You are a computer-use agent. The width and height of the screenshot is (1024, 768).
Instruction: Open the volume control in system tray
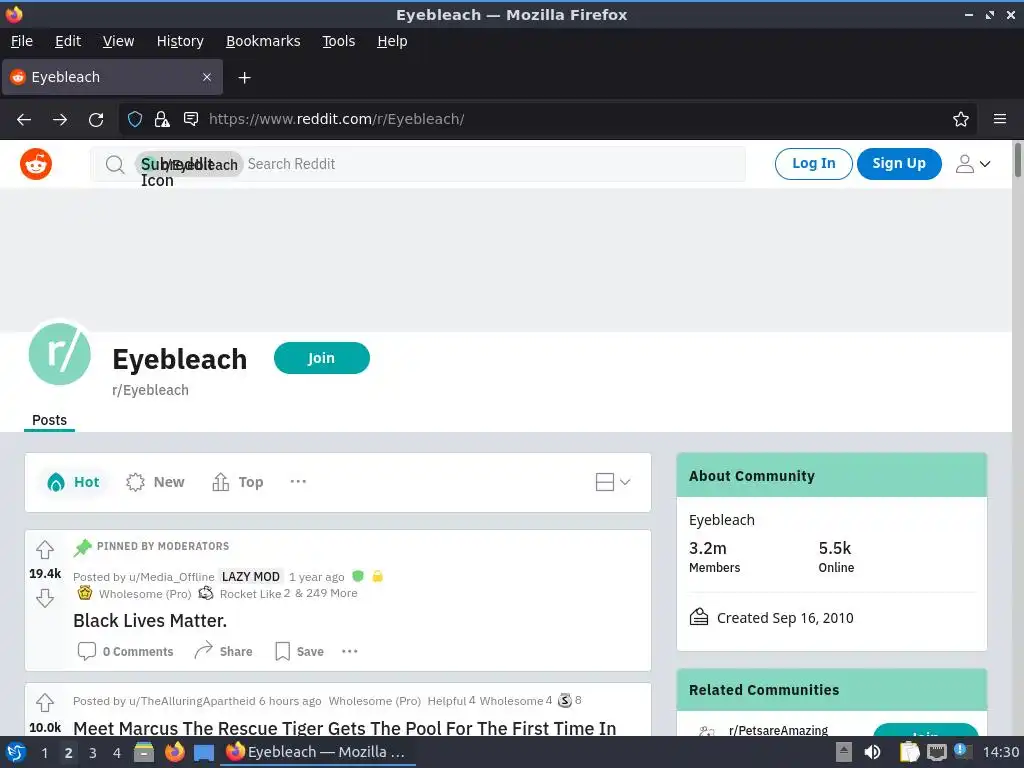click(872, 752)
